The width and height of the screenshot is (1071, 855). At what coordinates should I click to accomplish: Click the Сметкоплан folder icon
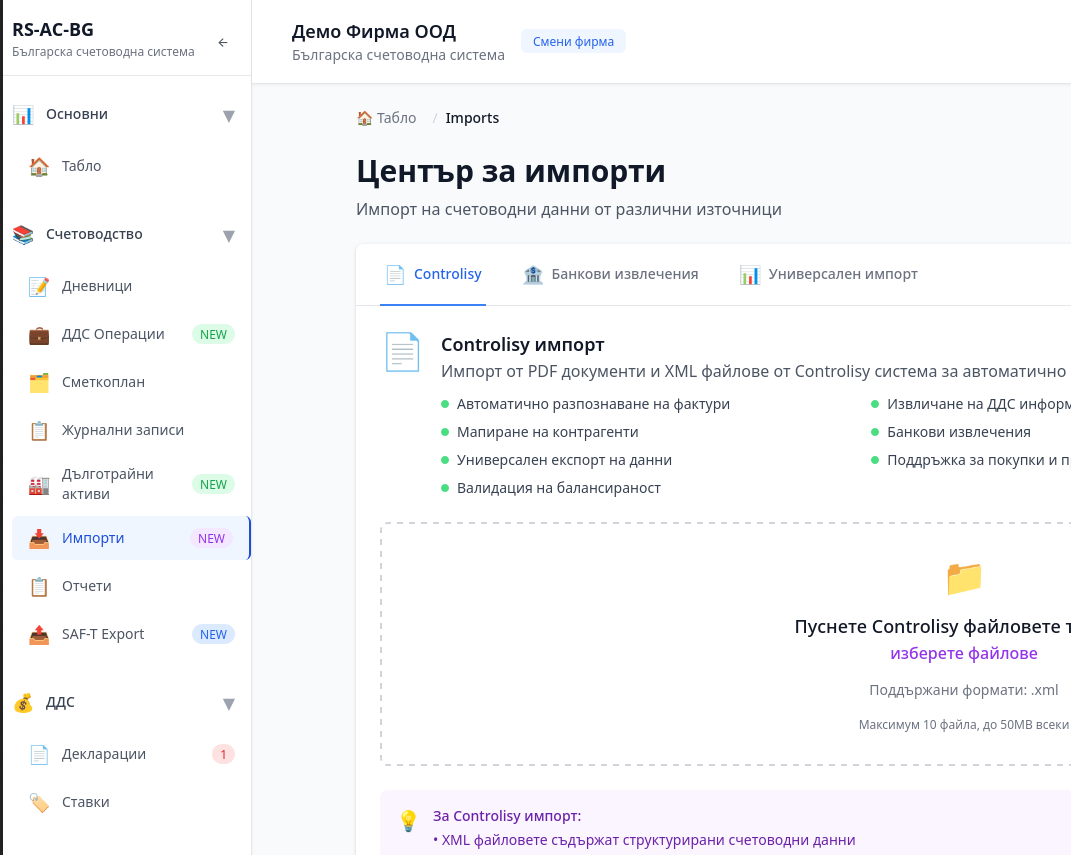(39, 383)
